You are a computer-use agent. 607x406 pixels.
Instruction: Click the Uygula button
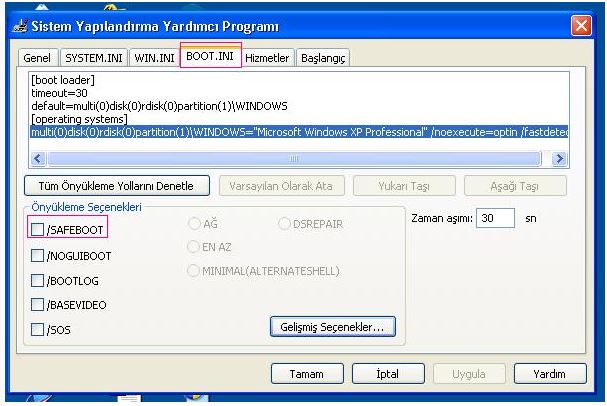point(469,374)
